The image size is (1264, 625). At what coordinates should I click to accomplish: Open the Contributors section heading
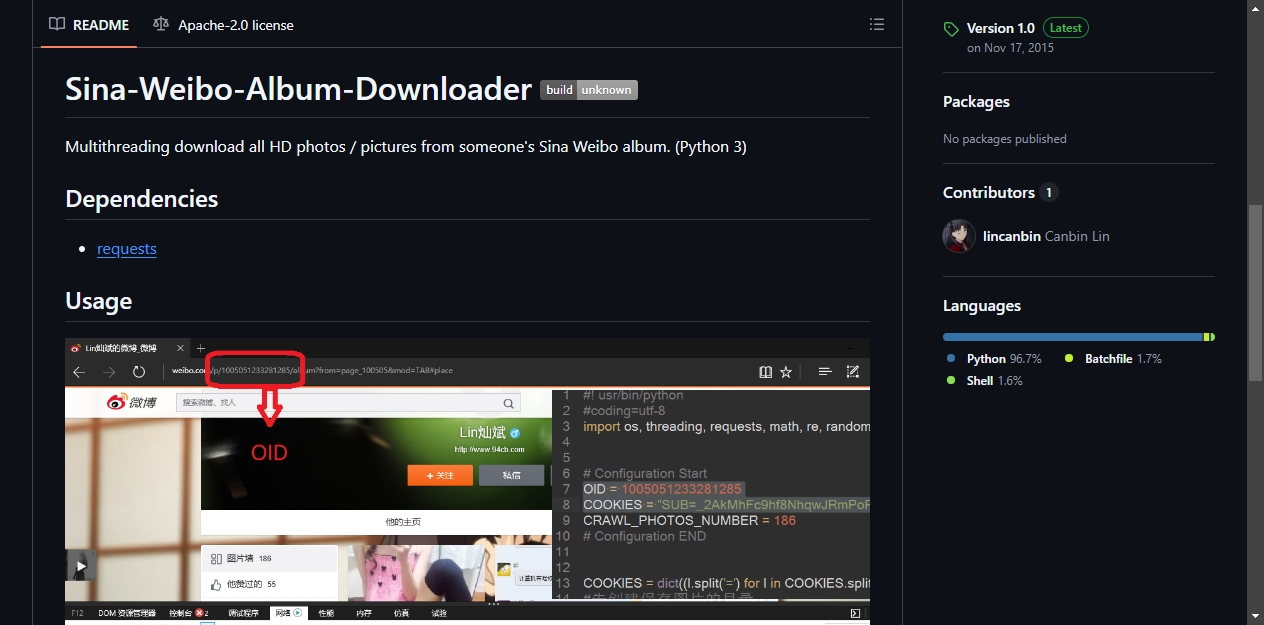click(989, 192)
